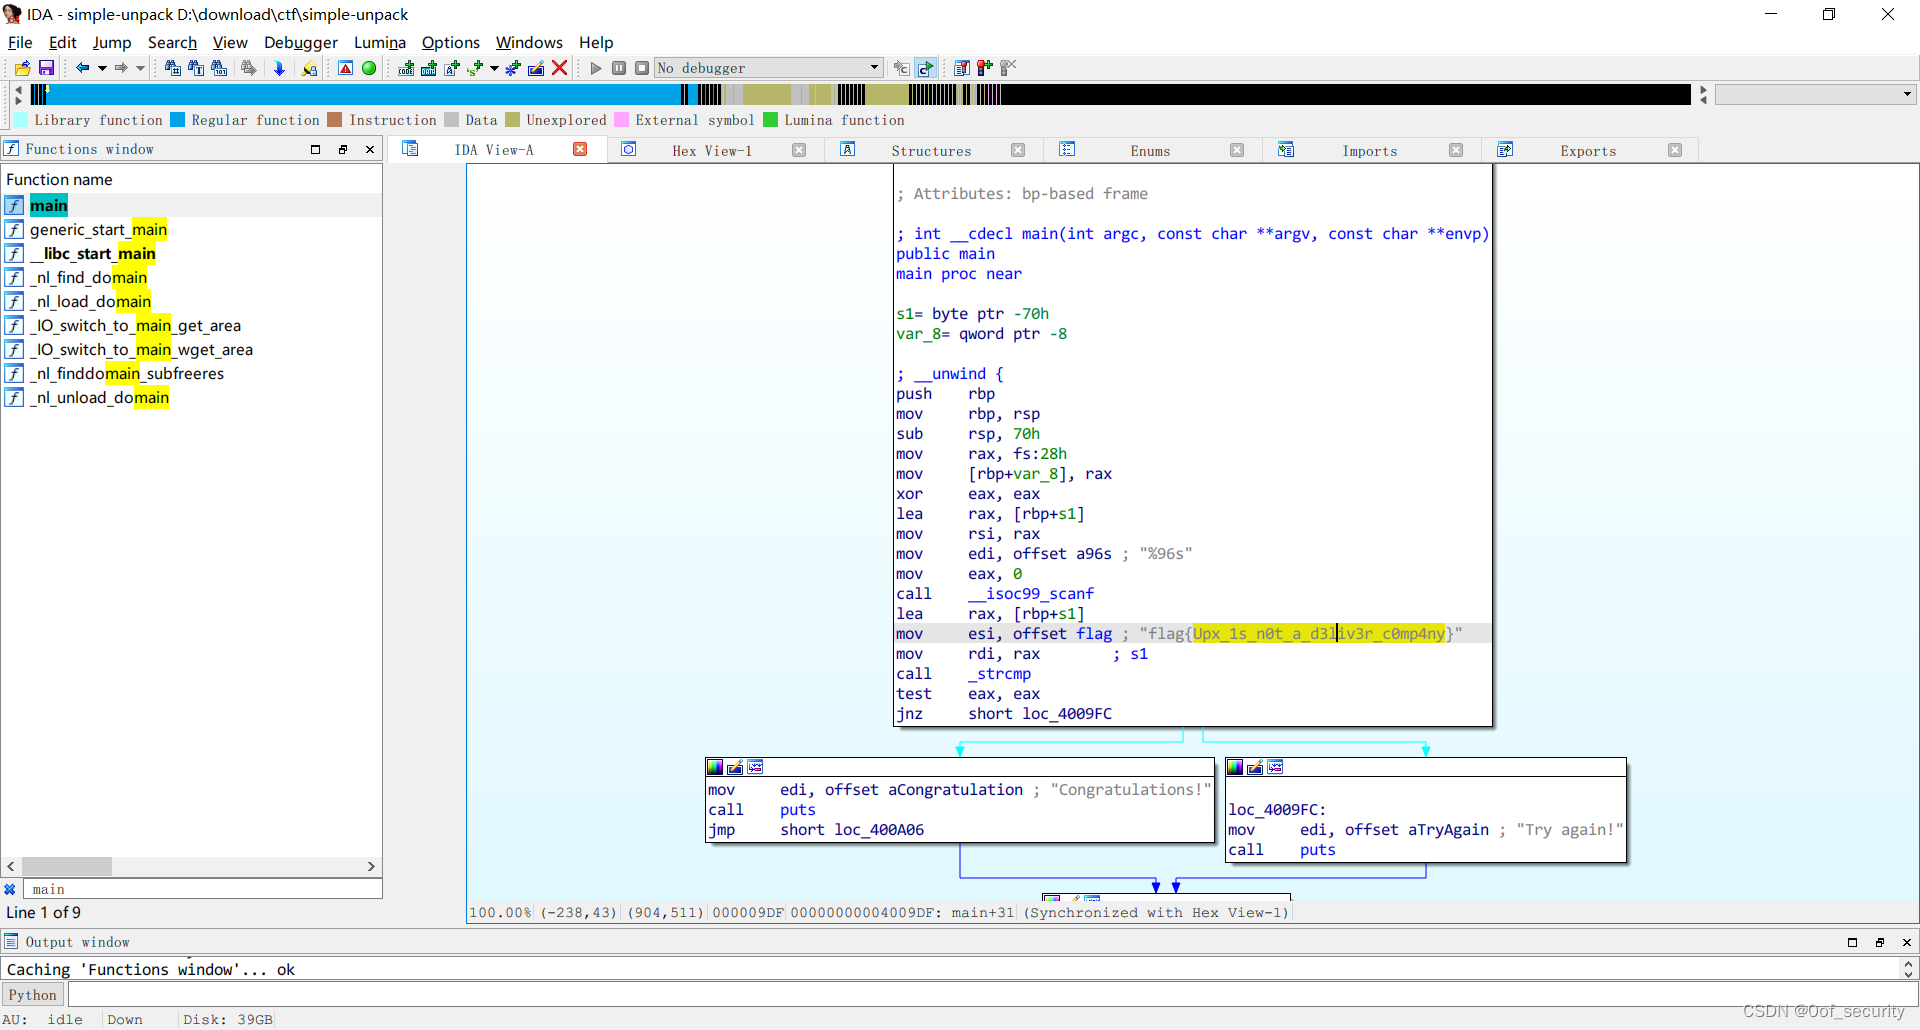The height and width of the screenshot is (1030, 1920).
Task: Select the navigate forward arrow icon
Action: point(122,67)
